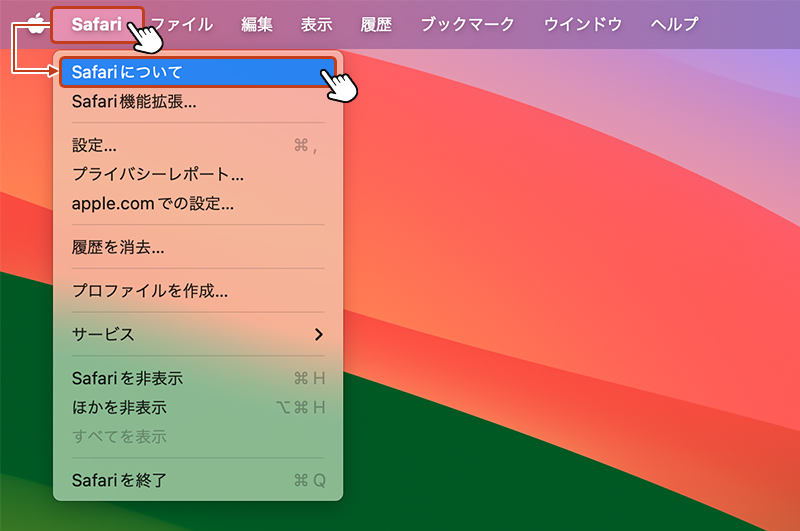Select Safariについて menu item

click(198, 72)
